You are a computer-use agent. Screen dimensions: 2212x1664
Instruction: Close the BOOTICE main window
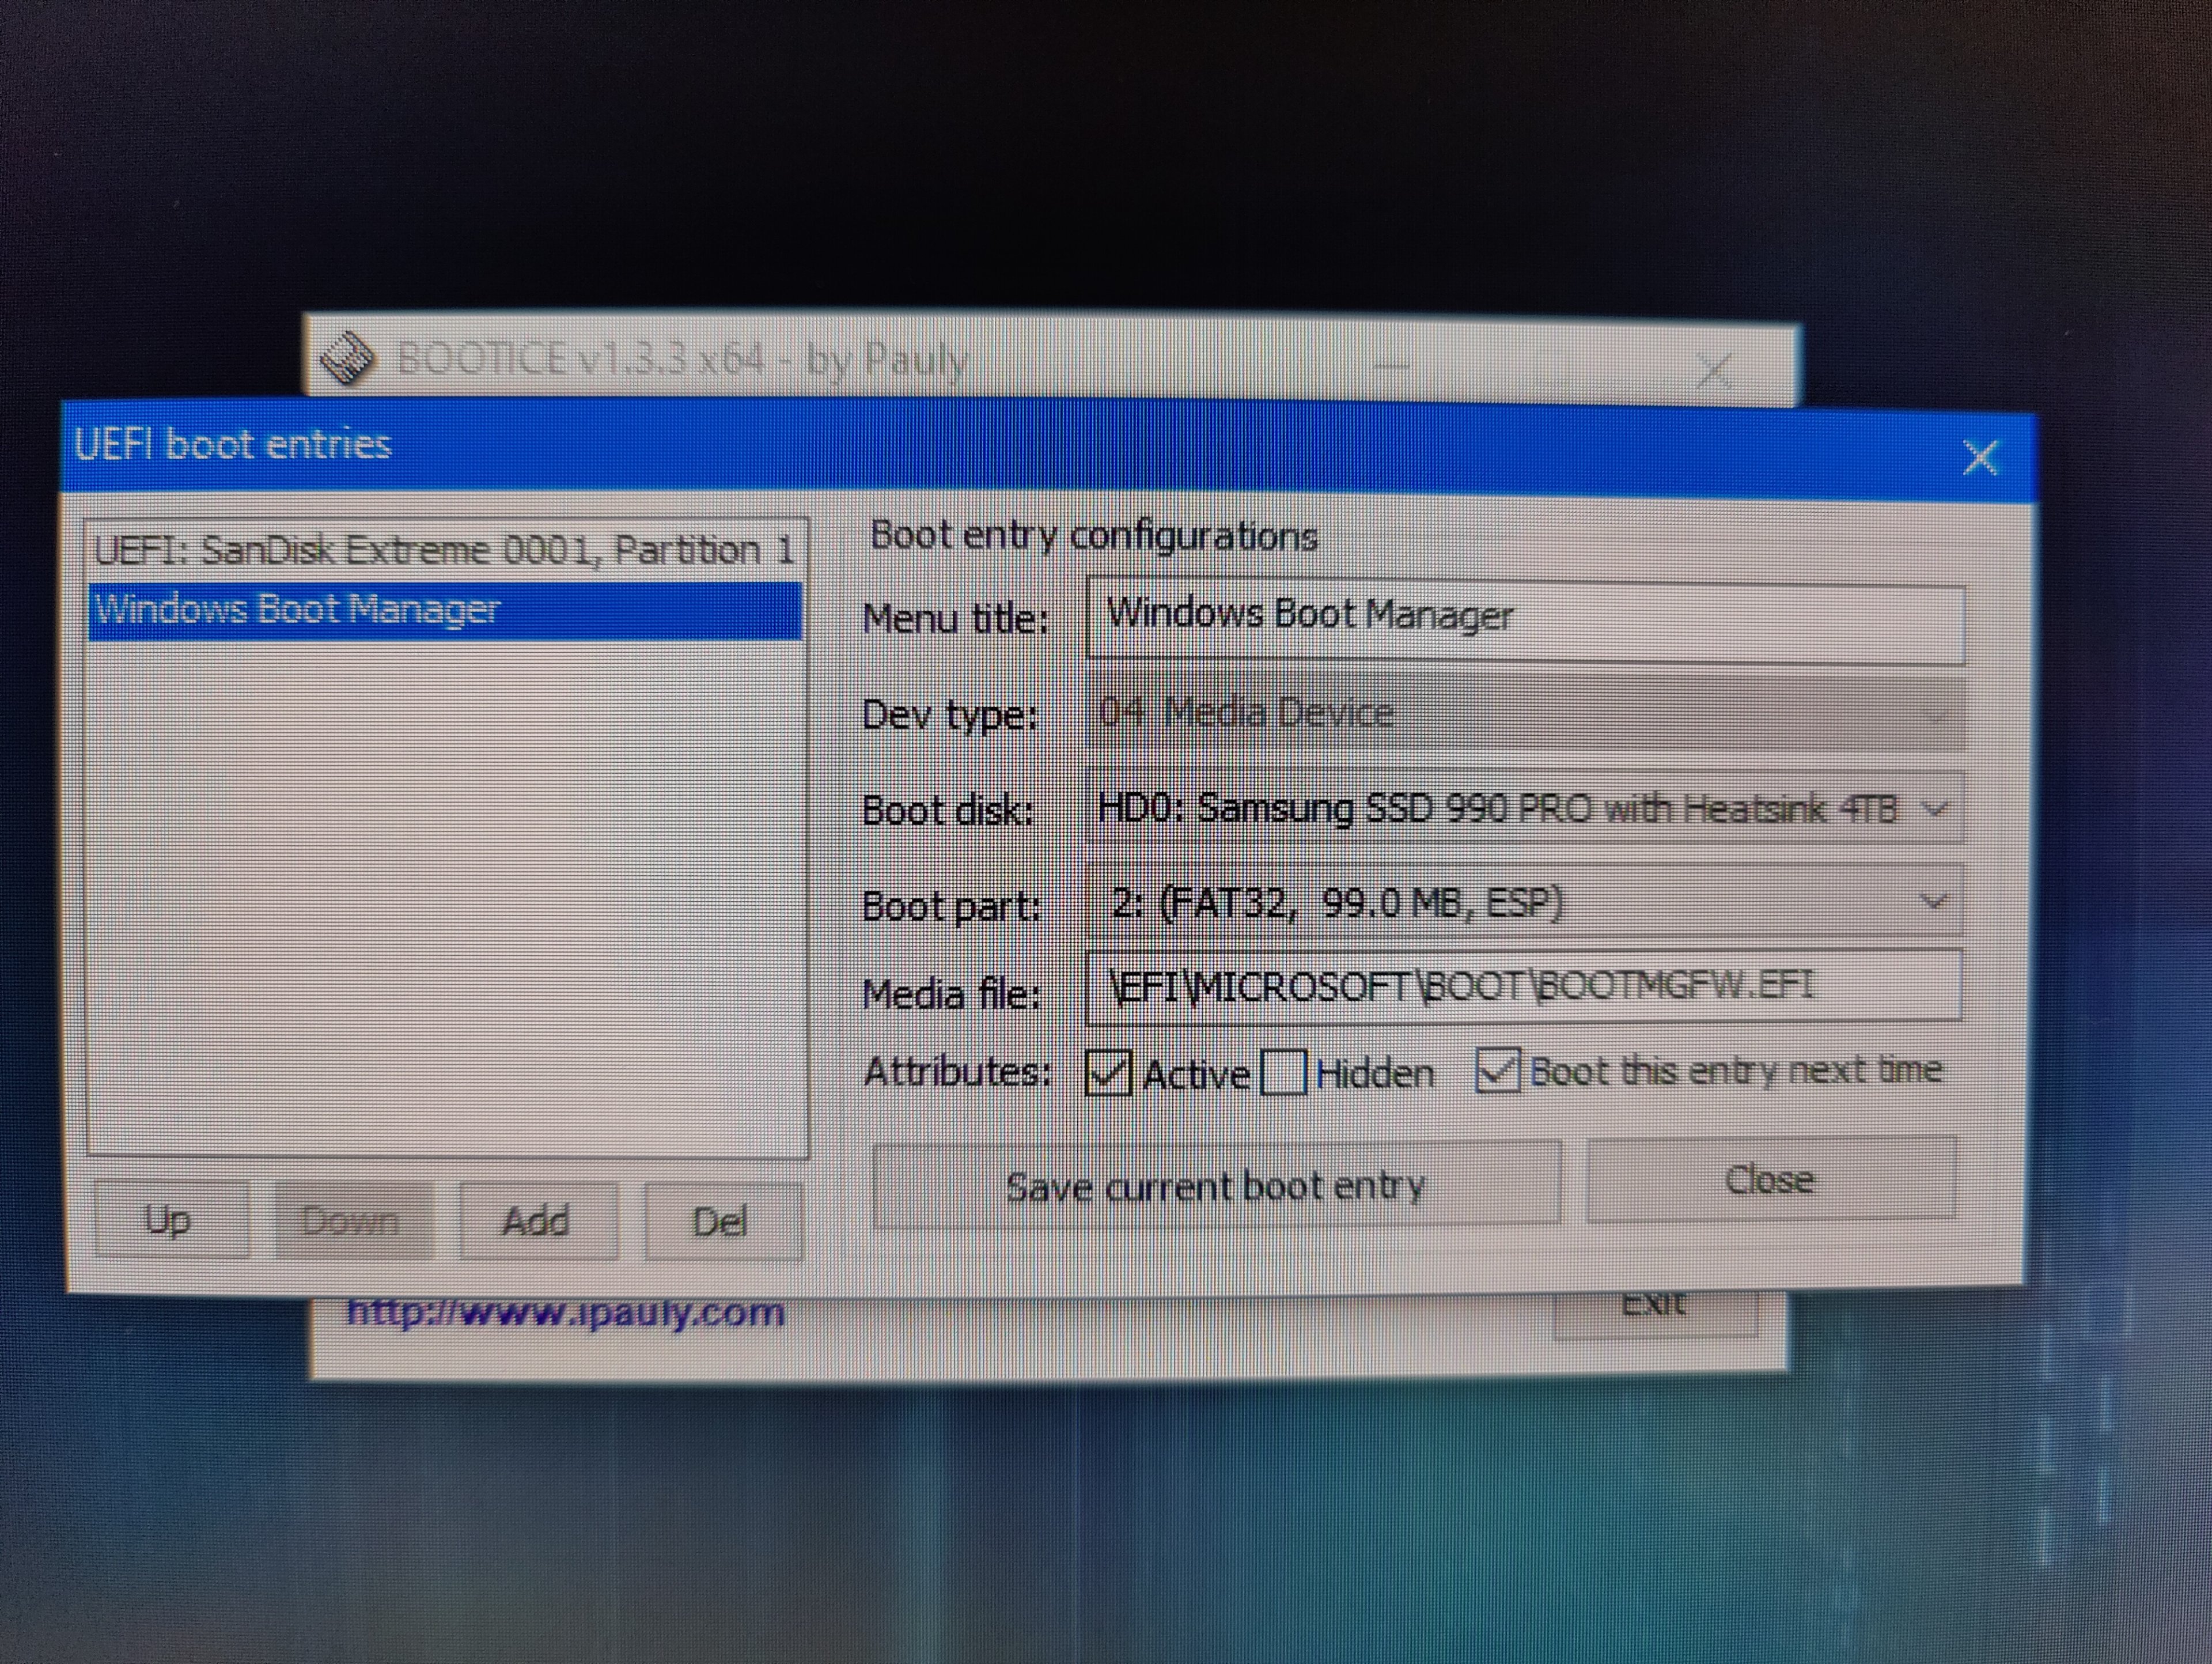[1714, 371]
